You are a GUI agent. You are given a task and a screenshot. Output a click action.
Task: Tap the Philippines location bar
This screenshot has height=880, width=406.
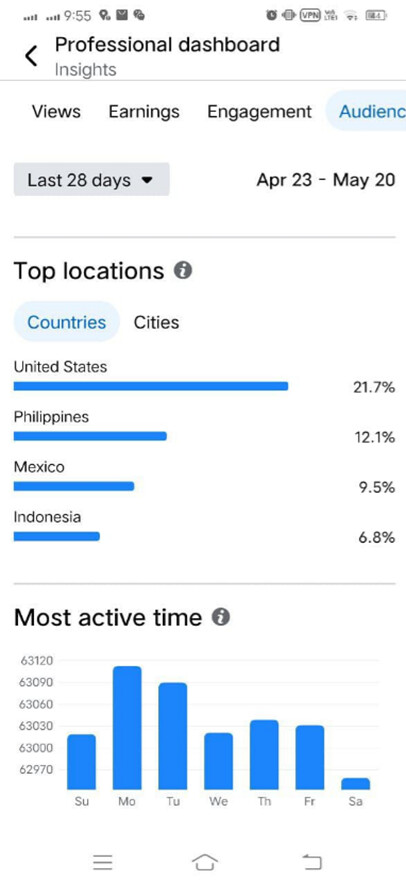coord(90,436)
